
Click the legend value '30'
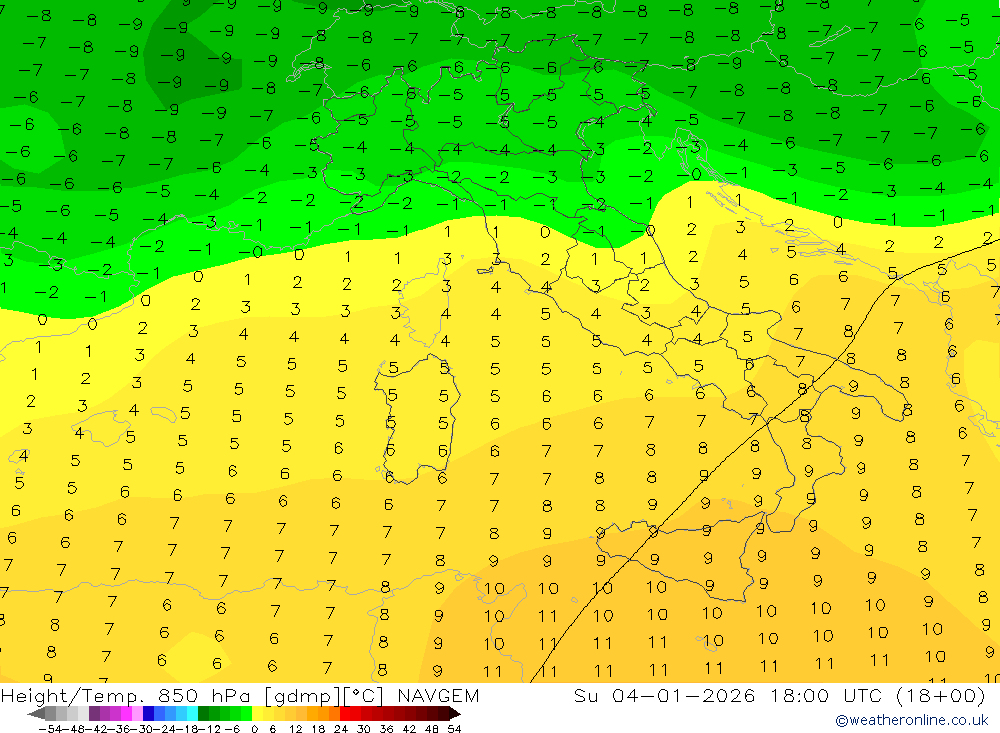click(364, 729)
